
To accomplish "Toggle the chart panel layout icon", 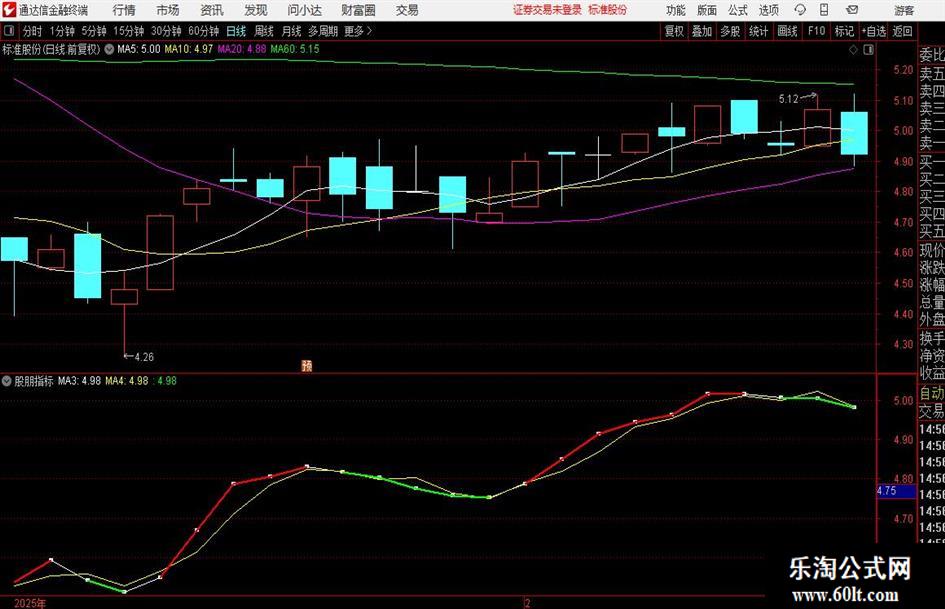I will (x=868, y=50).
